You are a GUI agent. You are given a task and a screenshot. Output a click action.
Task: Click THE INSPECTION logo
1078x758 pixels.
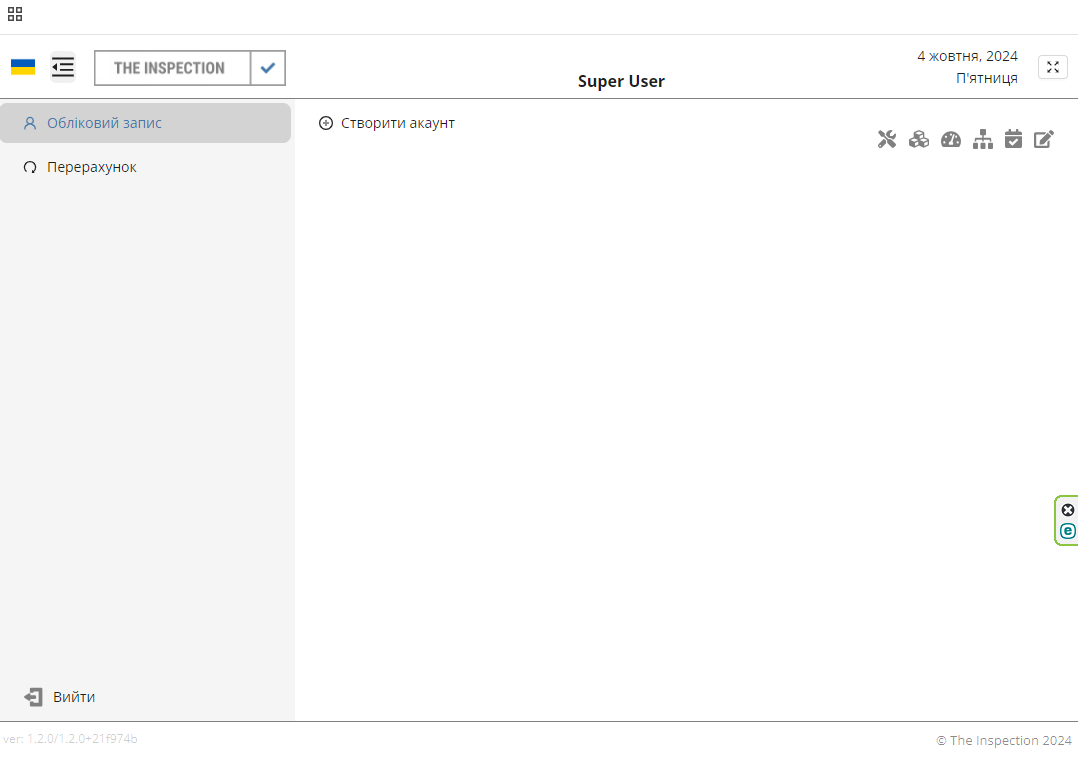[x=170, y=68]
